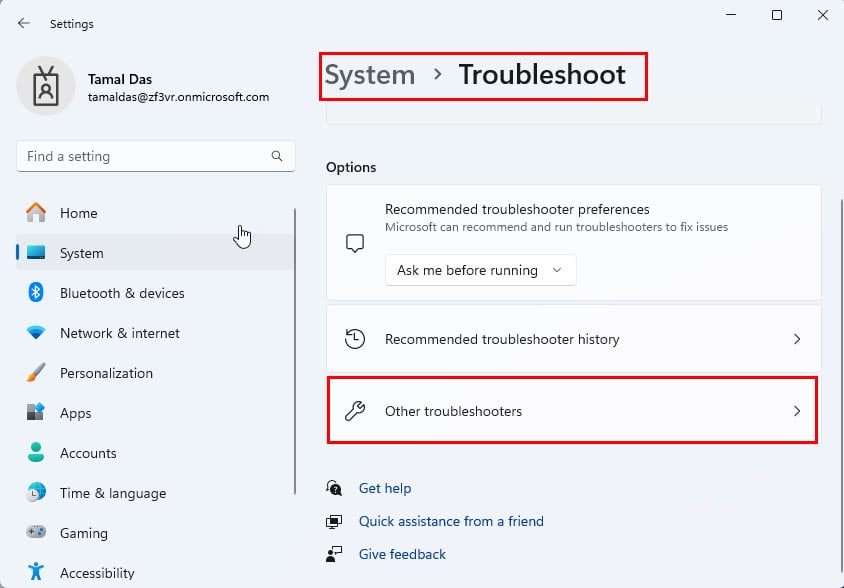Open Accounts settings
The height and width of the screenshot is (588, 844).
click(x=155, y=453)
